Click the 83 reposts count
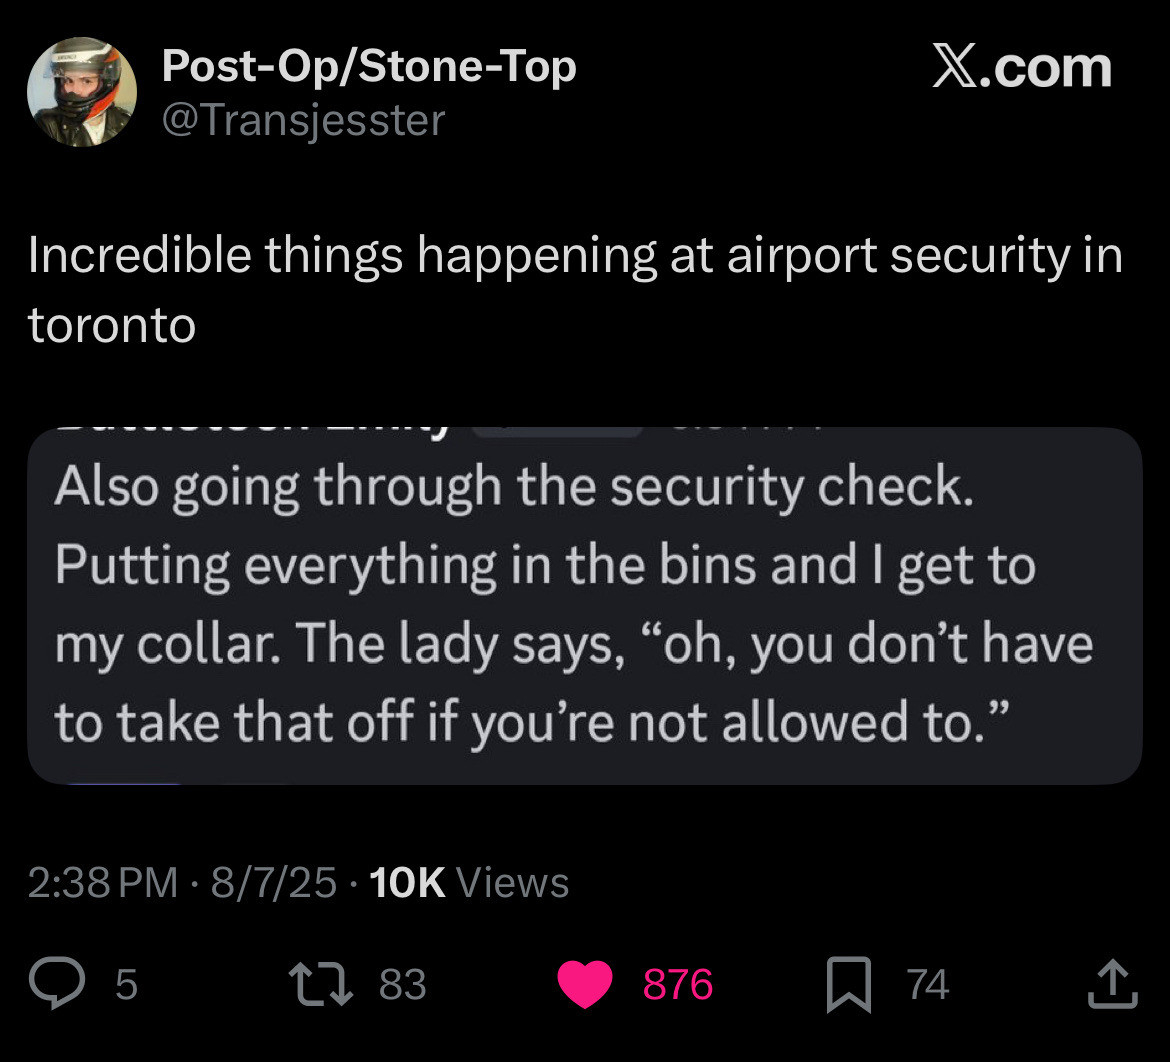 pyautogui.click(x=403, y=984)
